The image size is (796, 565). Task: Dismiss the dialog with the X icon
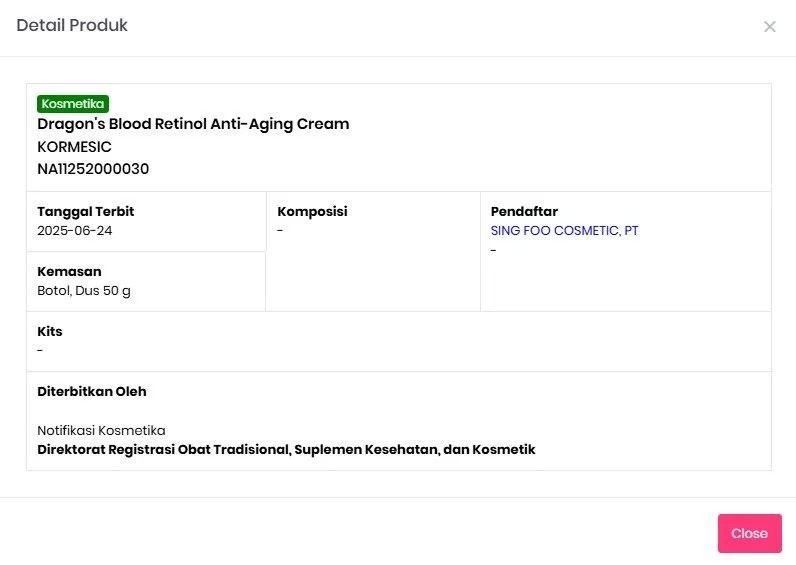(769, 27)
